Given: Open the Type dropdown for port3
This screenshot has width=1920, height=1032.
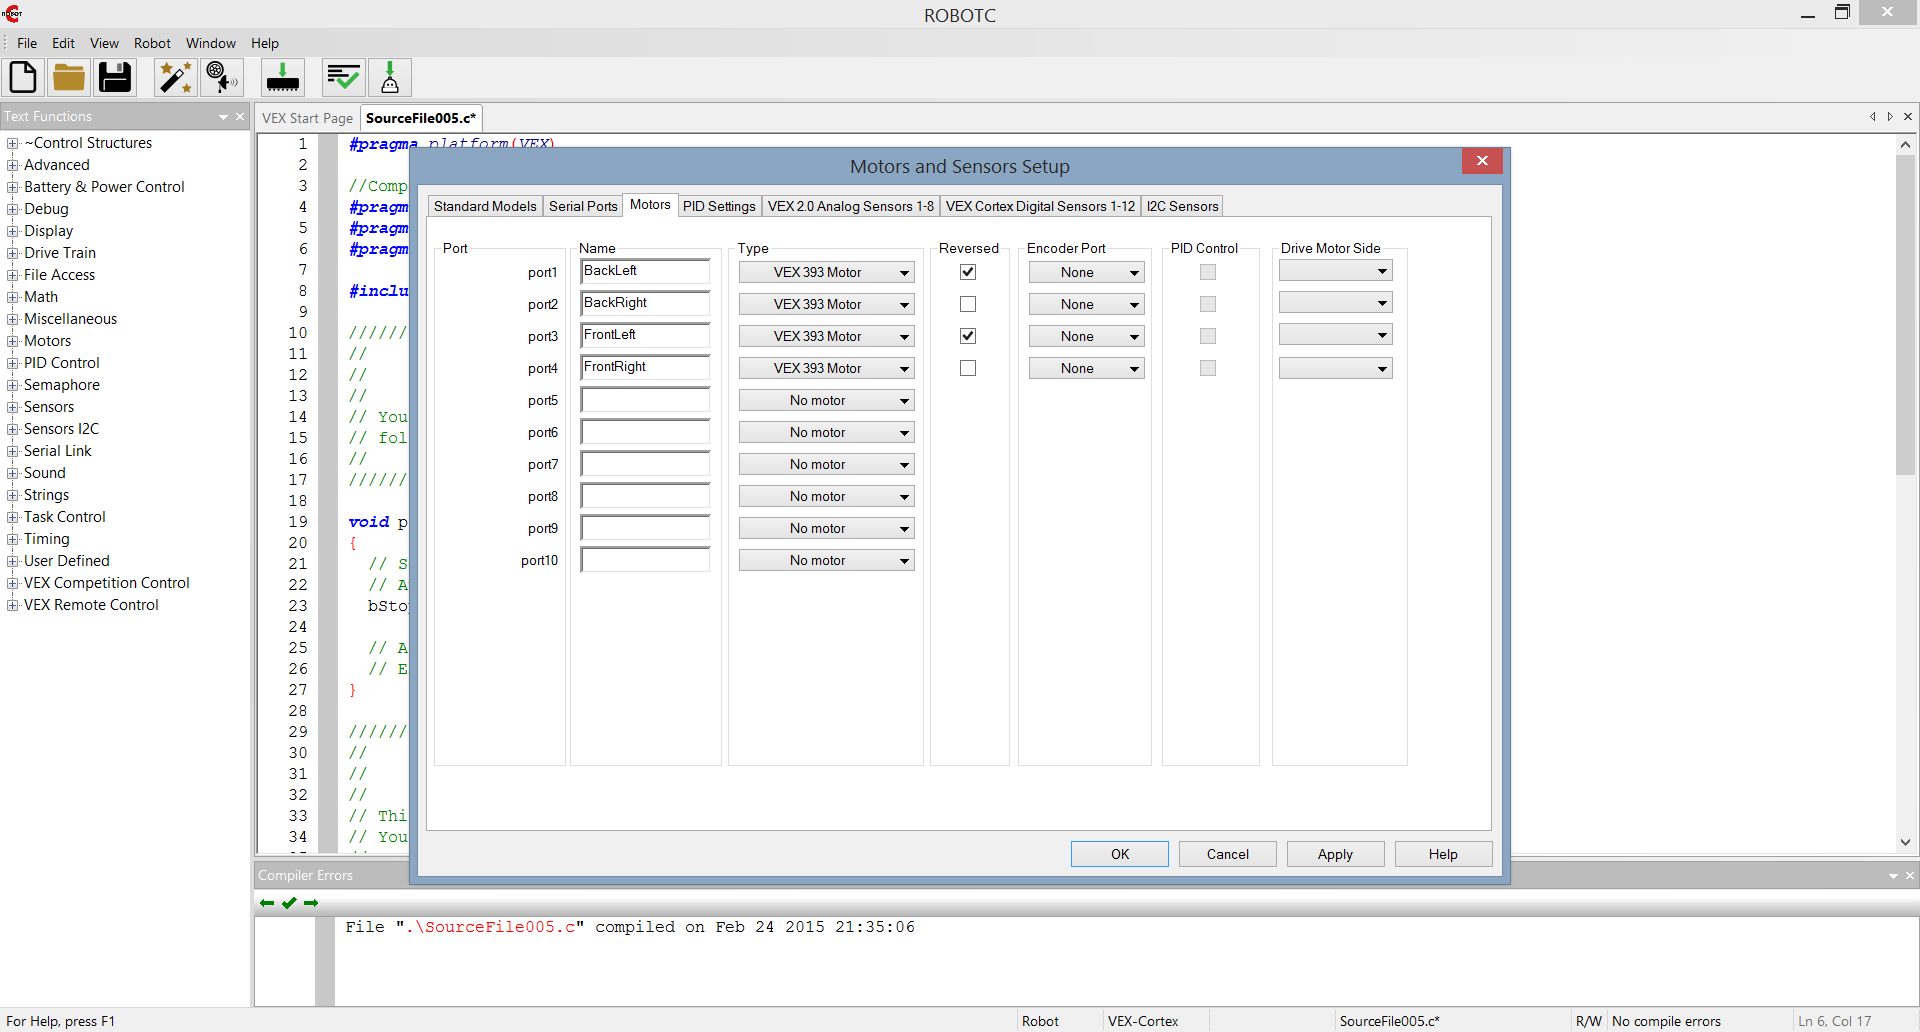Looking at the screenshot, I should [x=826, y=336].
